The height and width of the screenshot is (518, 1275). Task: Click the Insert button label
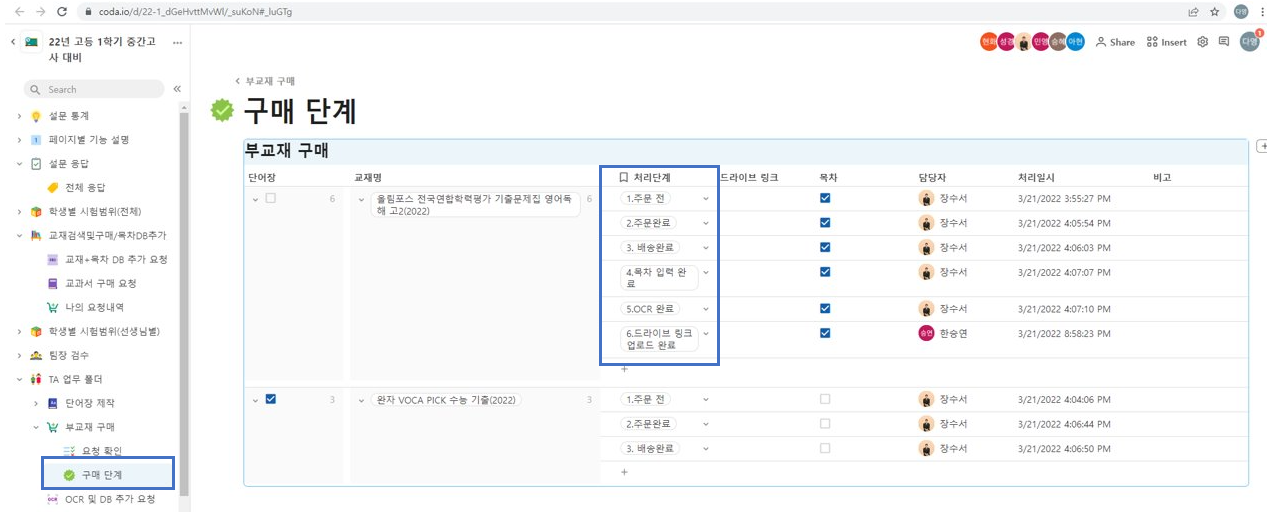1174,42
